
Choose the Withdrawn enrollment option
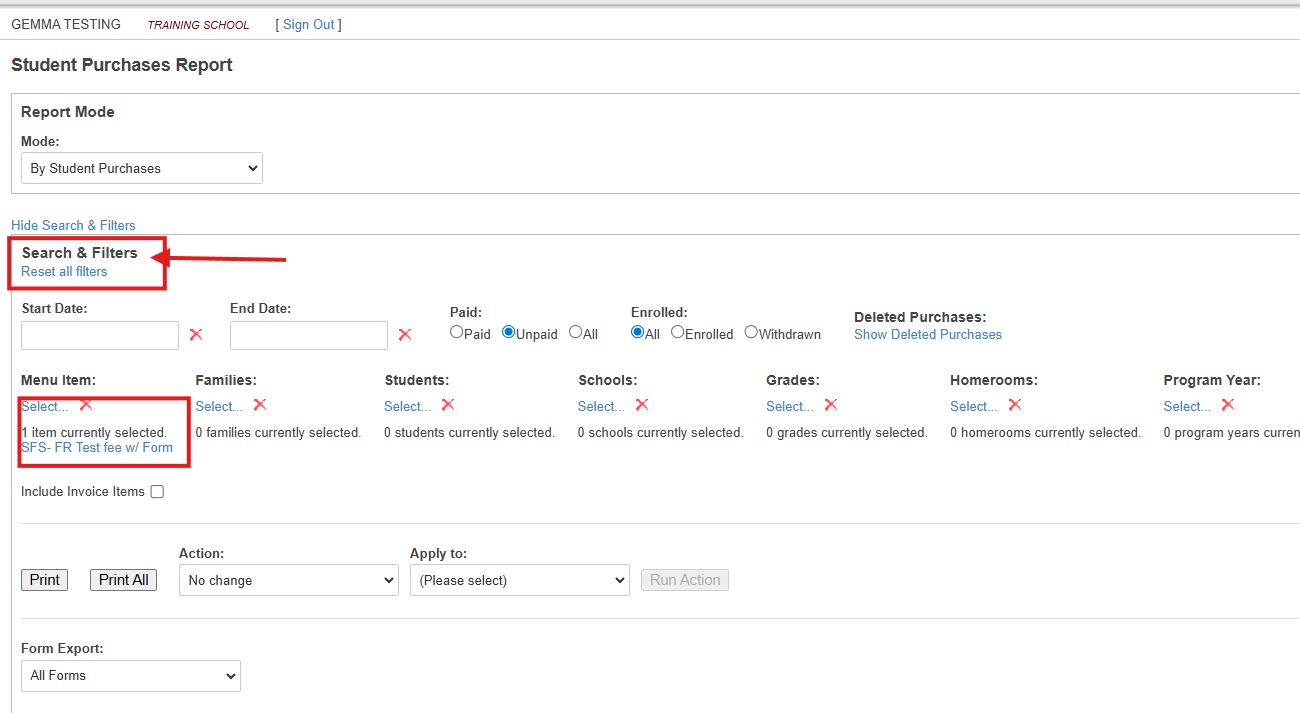click(x=751, y=333)
